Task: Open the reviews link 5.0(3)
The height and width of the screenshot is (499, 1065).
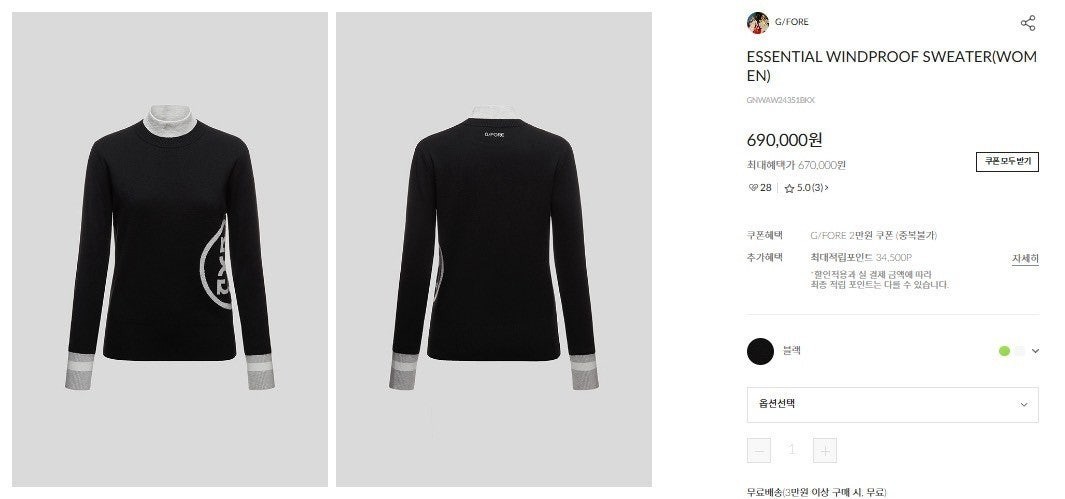Action: pos(812,188)
